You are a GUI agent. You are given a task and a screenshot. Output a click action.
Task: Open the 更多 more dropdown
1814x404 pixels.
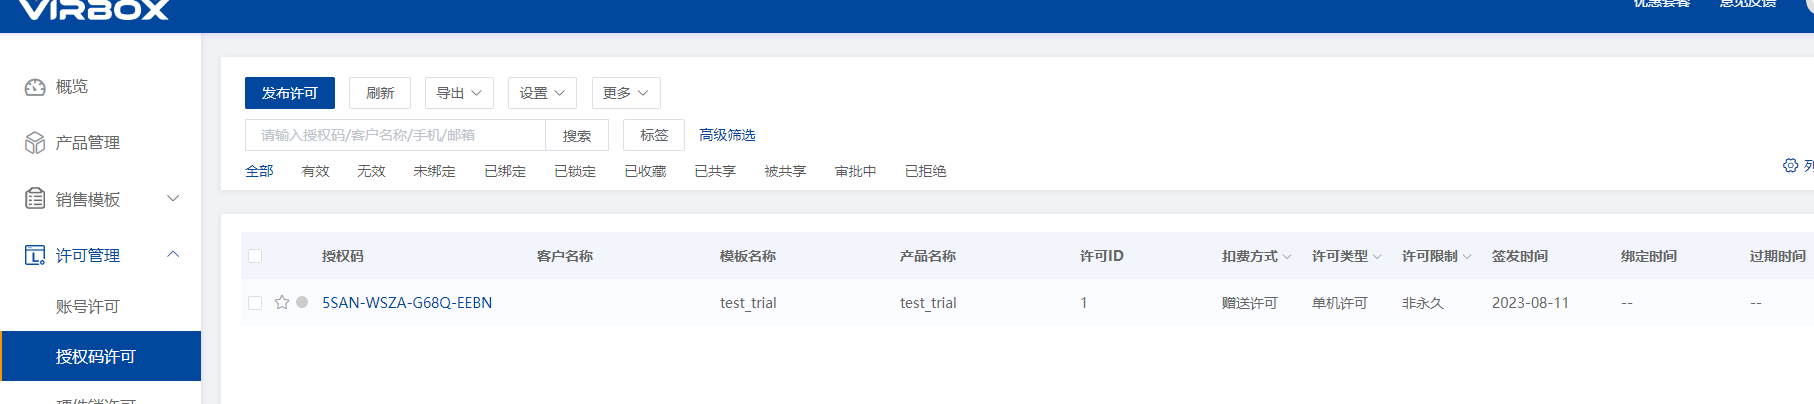(x=626, y=93)
